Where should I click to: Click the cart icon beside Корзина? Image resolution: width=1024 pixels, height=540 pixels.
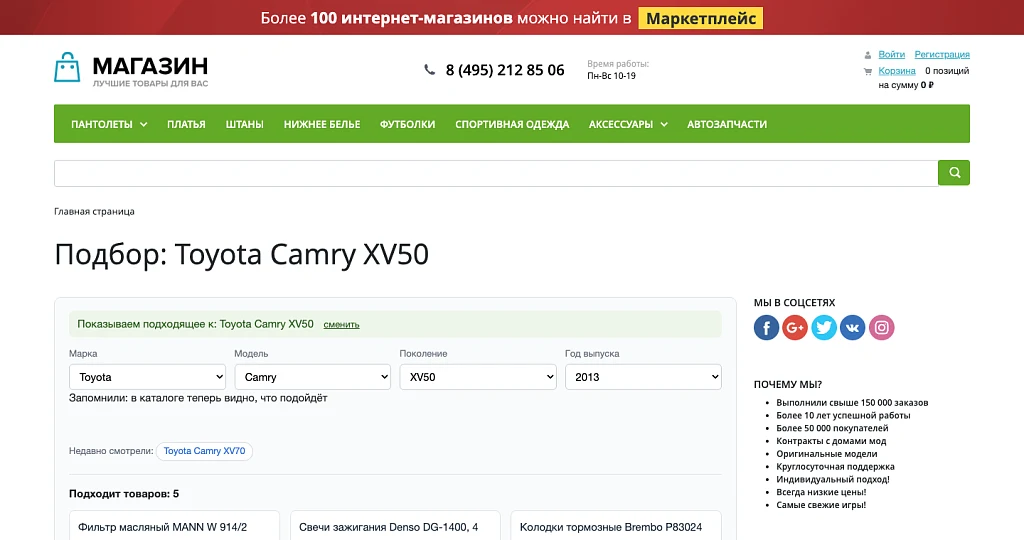(x=868, y=71)
